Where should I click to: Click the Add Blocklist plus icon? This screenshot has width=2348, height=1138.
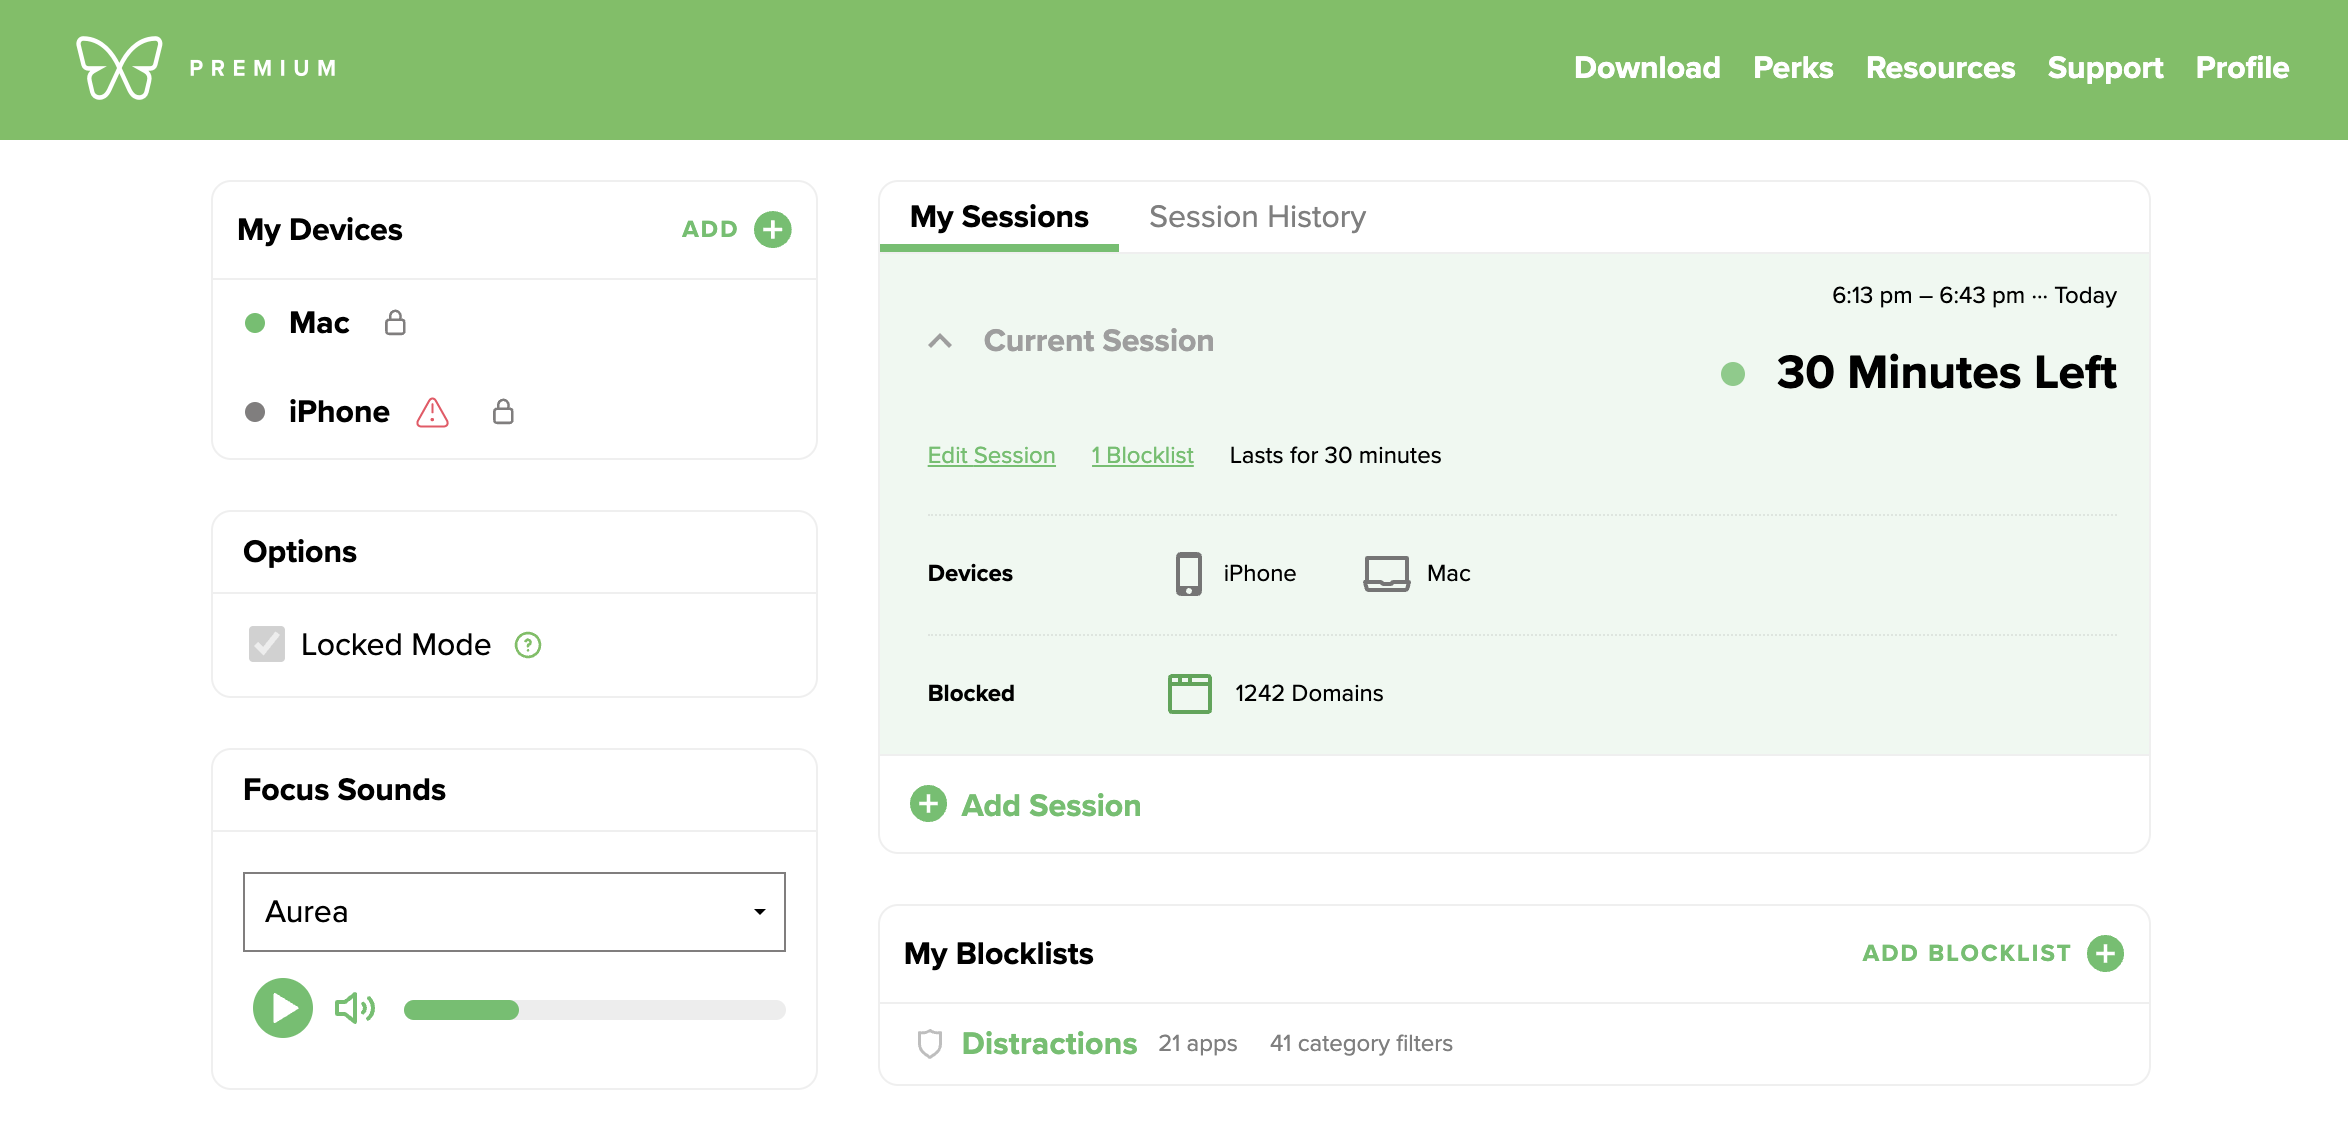pyautogui.click(x=2105, y=953)
